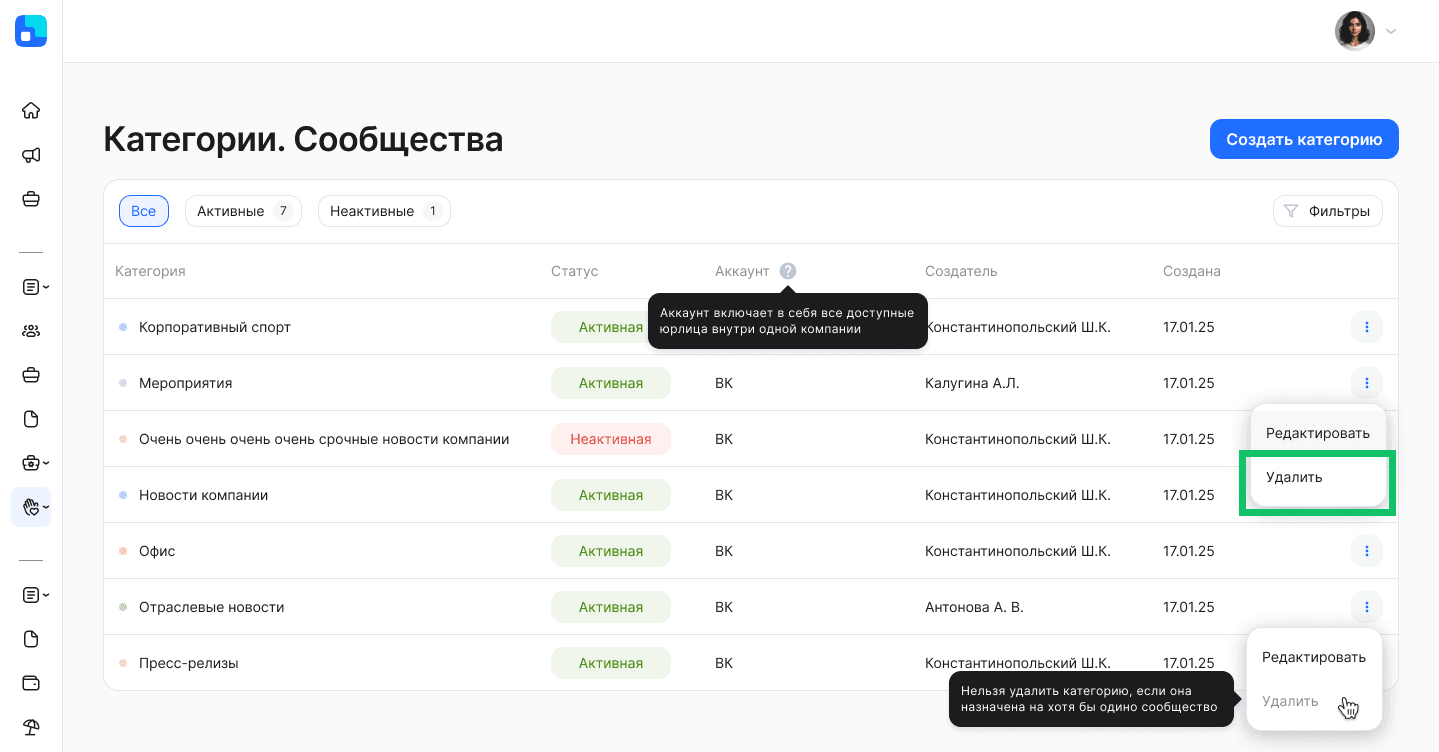This screenshot has height=752, width=1439.
Task: Click the blue app logo top left
Action: [x=31, y=31]
